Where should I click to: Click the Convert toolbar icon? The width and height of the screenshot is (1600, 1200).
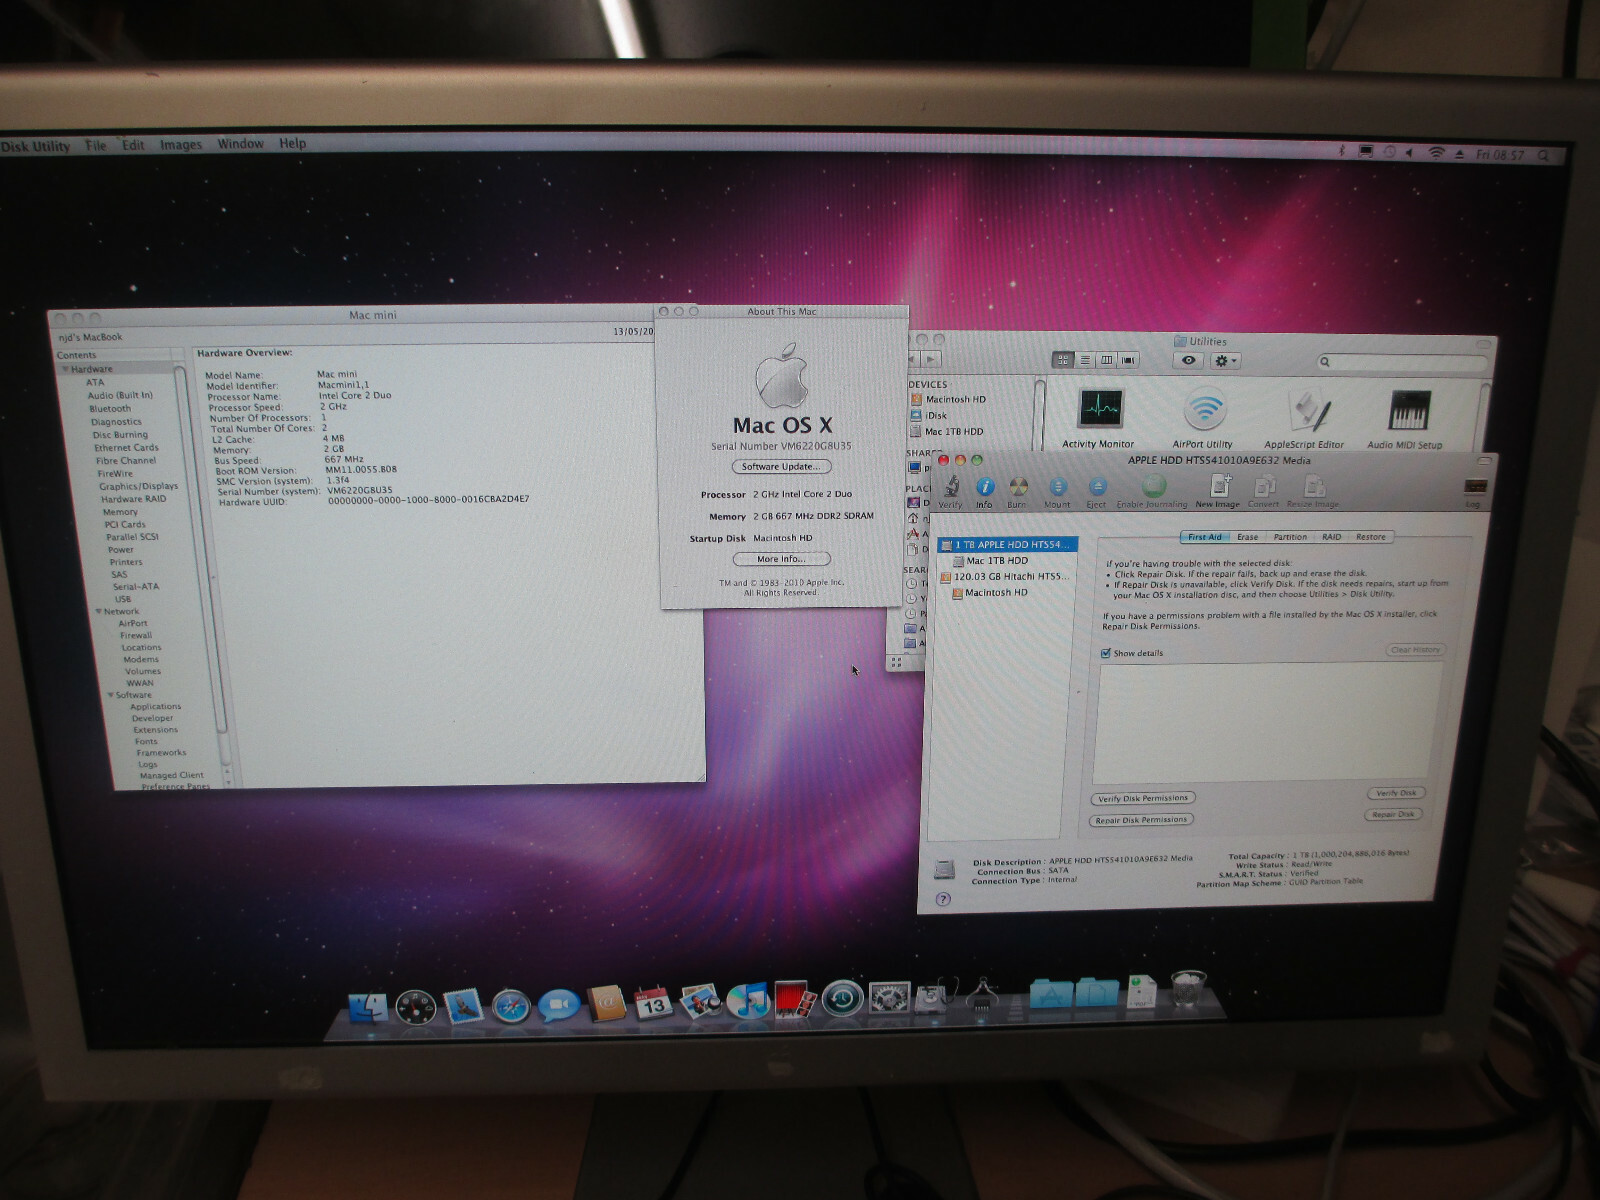pyautogui.click(x=1264, y=486)
